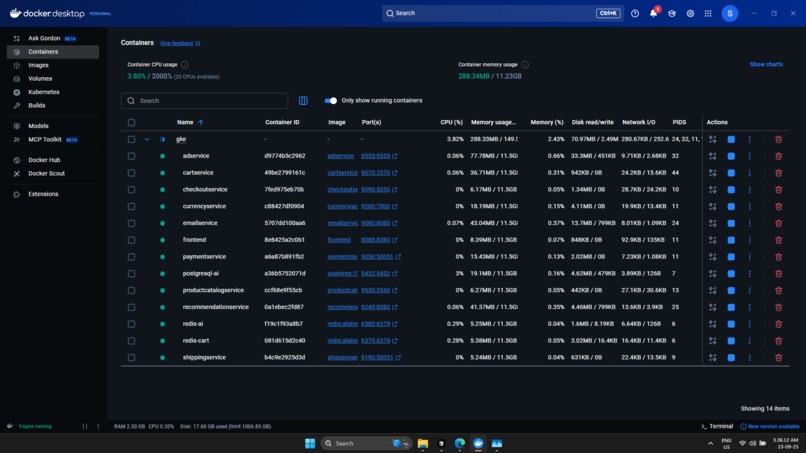Sort by CPU (%) column header
Screen dimensions: 806x453
[x=451, y=122]
